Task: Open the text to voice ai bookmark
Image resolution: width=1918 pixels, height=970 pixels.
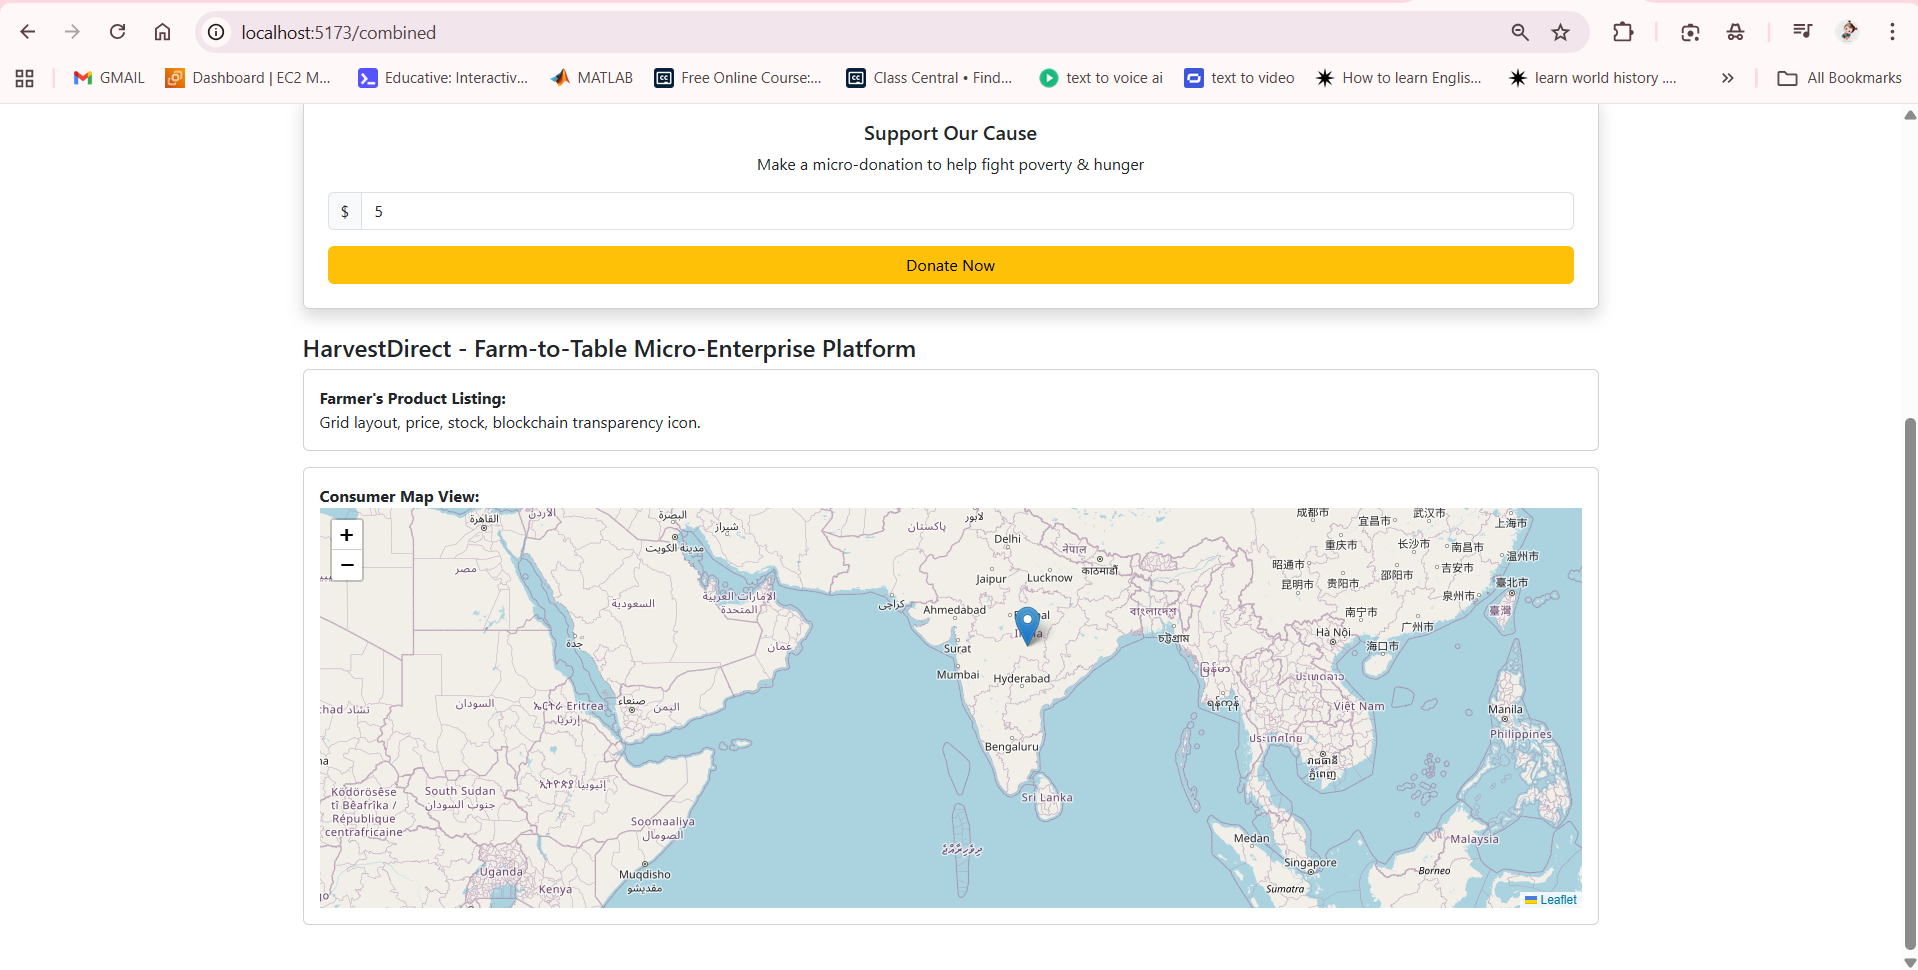Action: click(1101, 78)
